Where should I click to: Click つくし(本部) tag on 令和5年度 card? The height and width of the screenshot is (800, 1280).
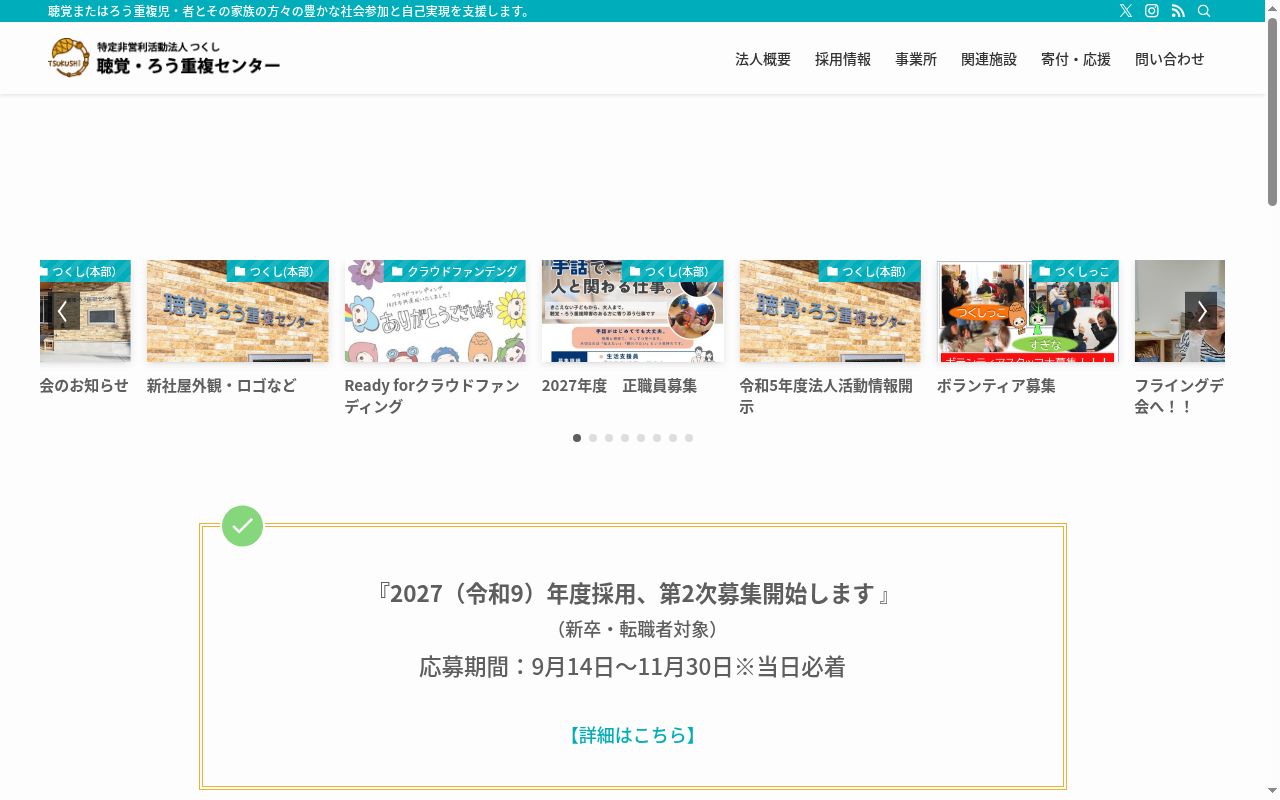tap(870, 271)
